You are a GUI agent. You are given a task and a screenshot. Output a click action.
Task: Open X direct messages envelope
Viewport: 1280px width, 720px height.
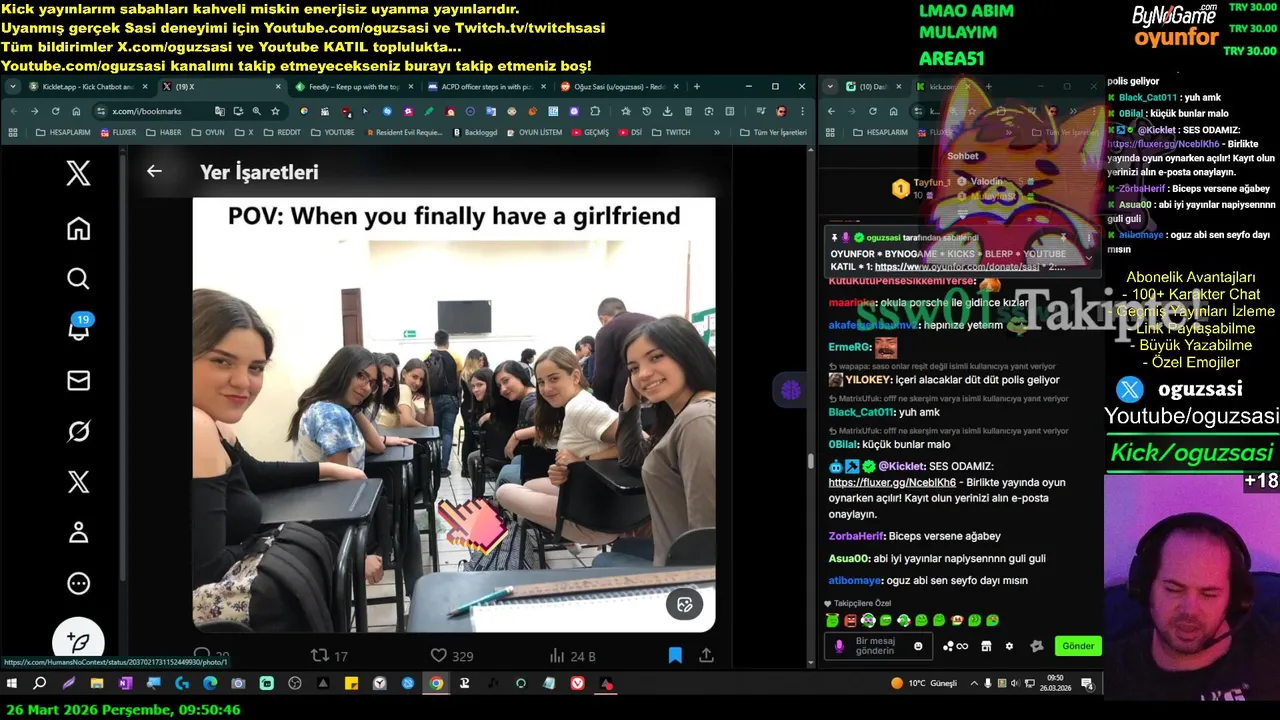pyautogui.click(x=78, y=380)
